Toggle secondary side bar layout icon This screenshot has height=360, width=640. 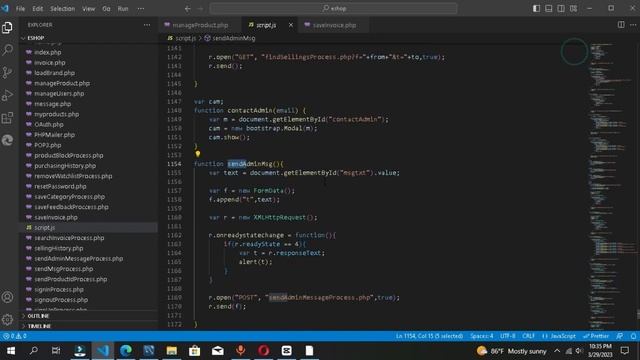(x=561, y=8)
